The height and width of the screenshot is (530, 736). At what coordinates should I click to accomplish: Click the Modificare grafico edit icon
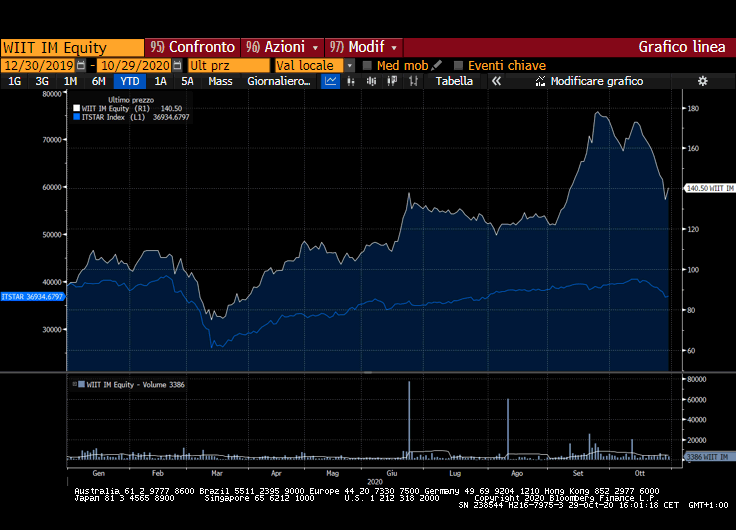tap(541, 81)
